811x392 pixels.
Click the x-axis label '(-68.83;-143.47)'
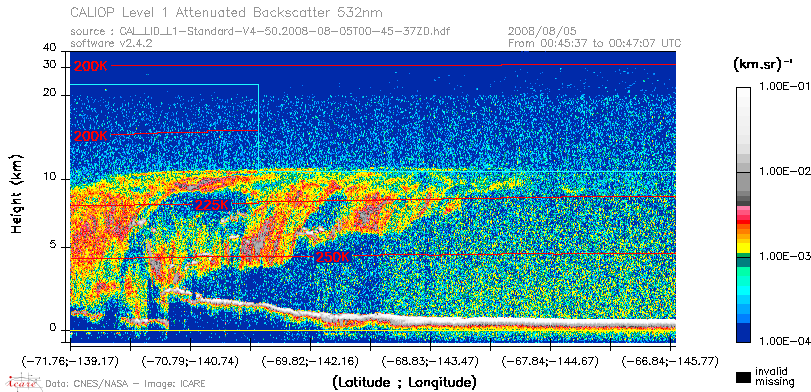pos(430,361)
